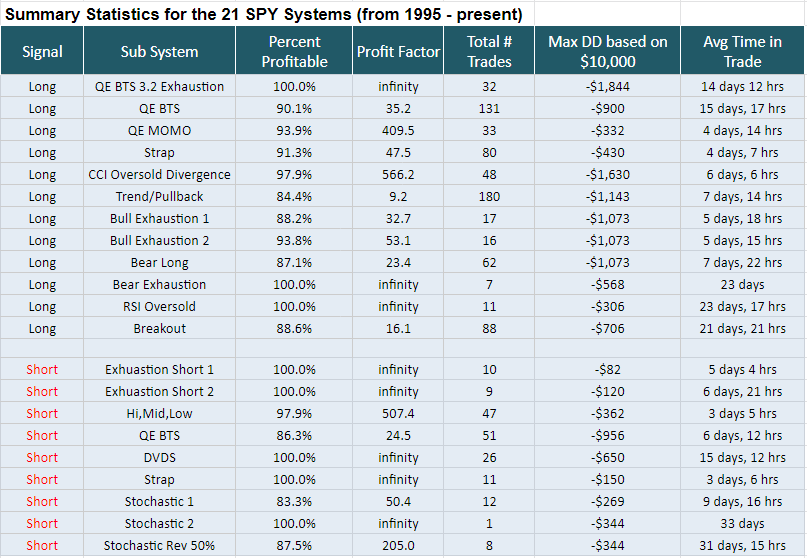Click the 90.1% percent profitable cell
807x558 pixels.
(x=294, y=108)
